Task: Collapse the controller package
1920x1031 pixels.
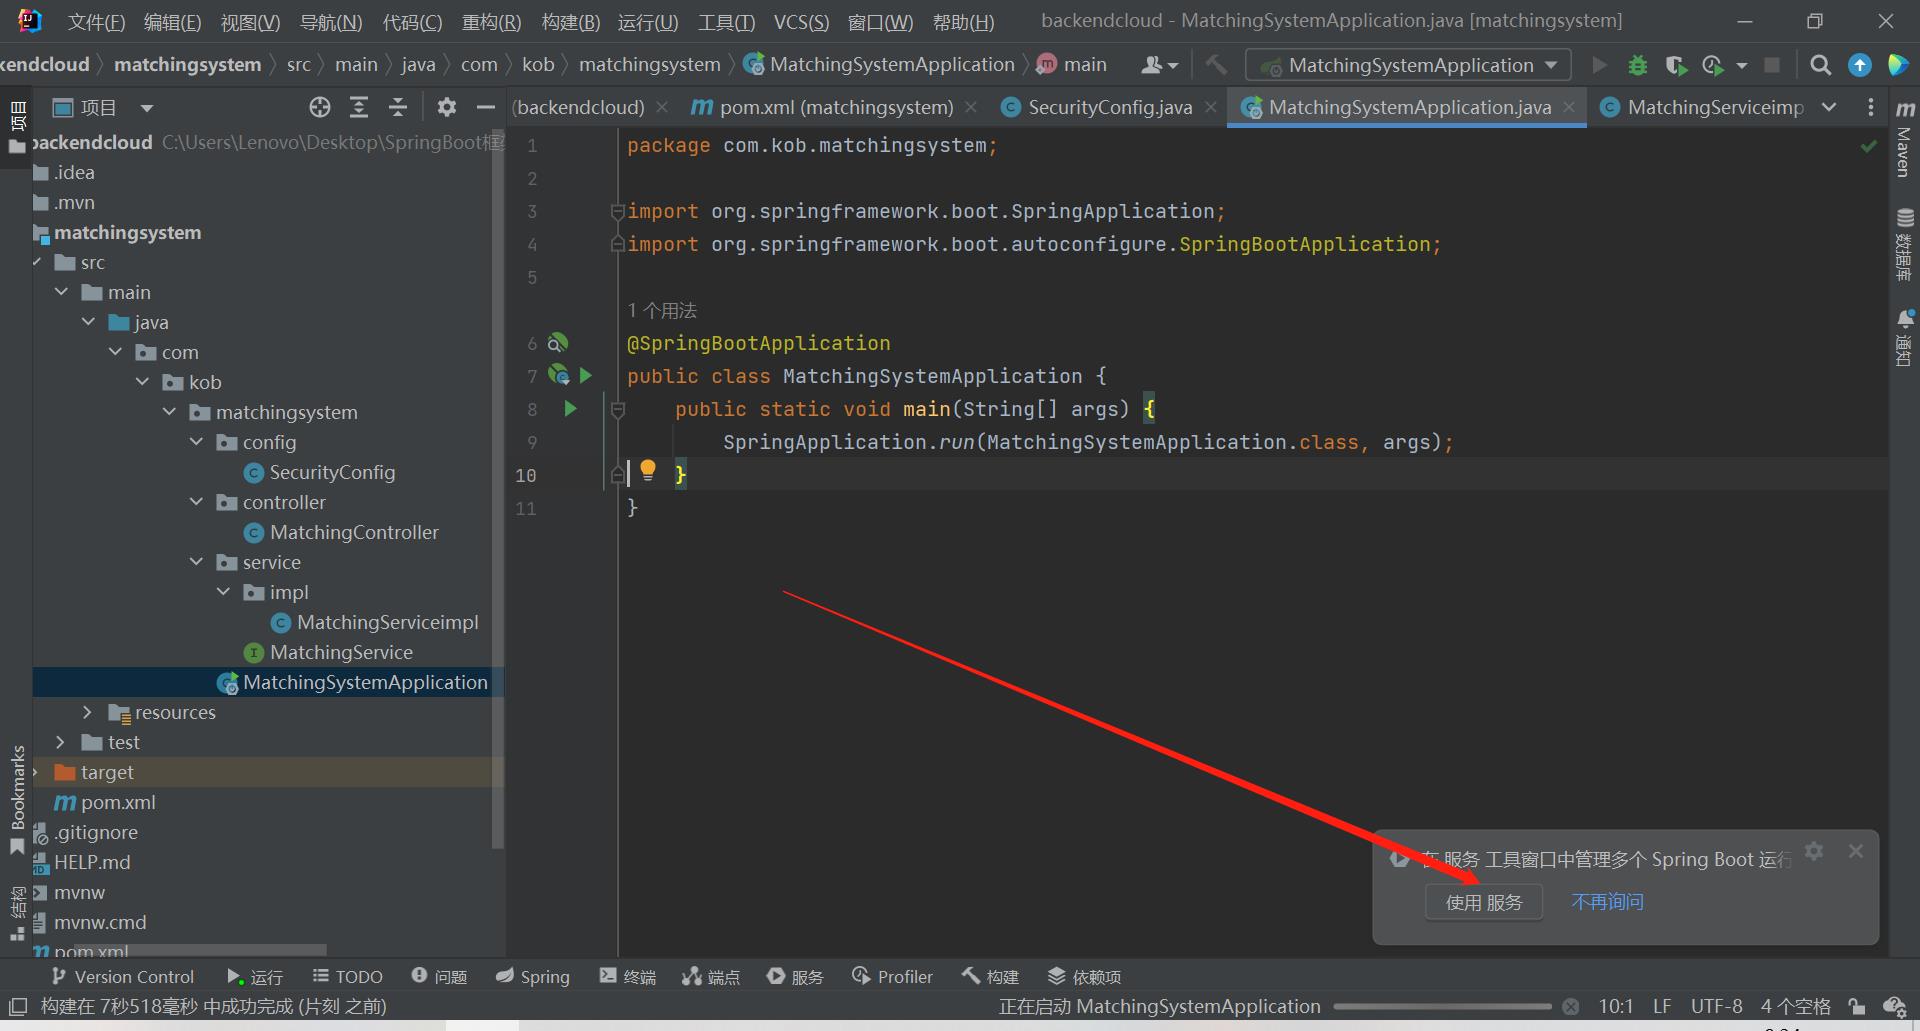Action: coord(197,502)
